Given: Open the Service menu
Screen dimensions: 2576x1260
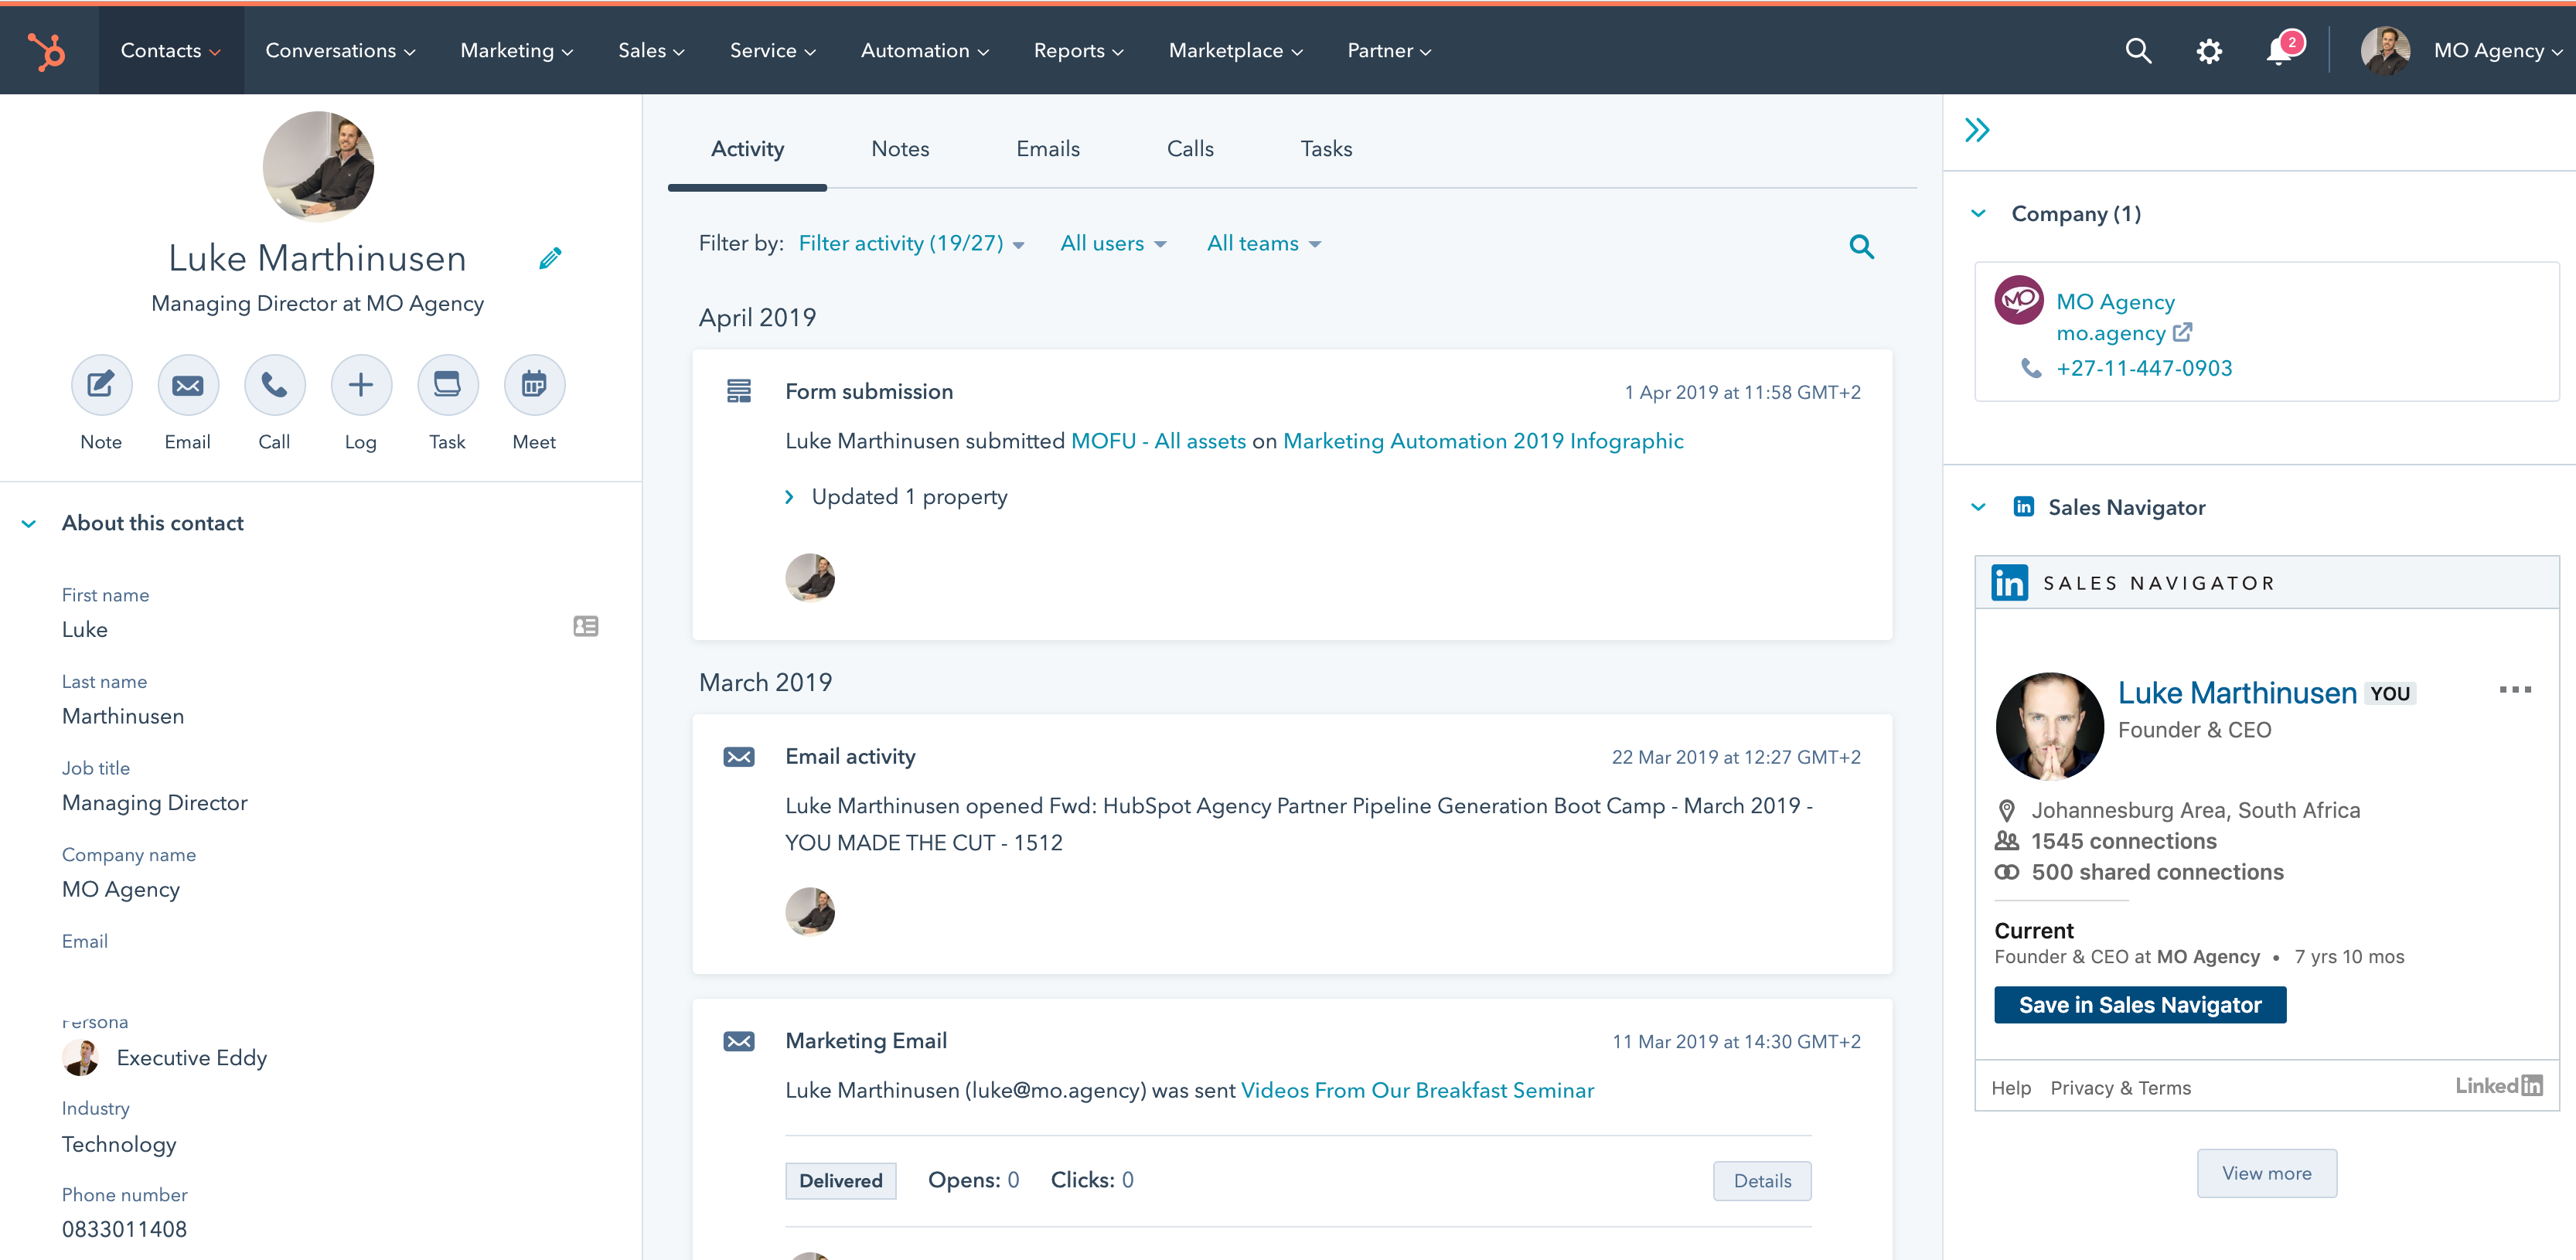Looking at the screenshot, I should [773, 50].
